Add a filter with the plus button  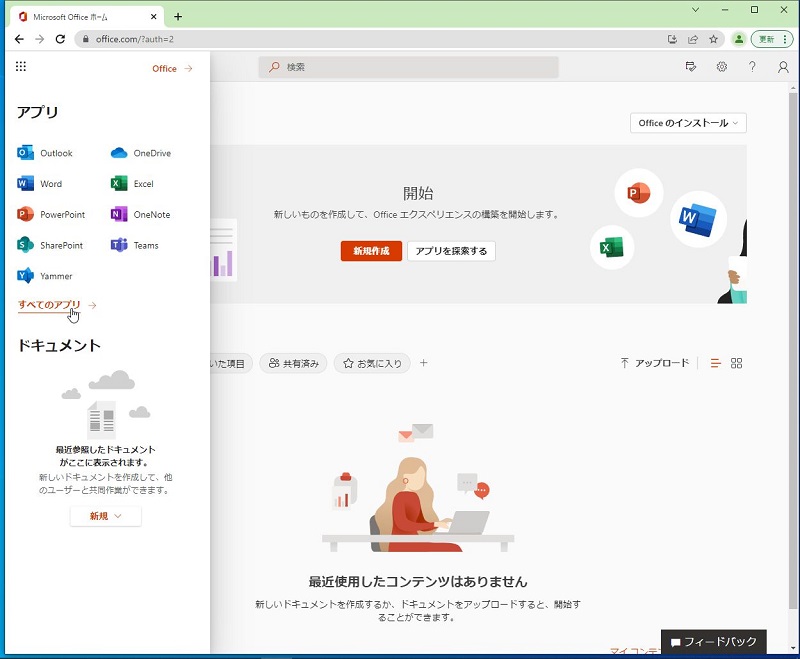pyautogui.click(x=423, y=363)
